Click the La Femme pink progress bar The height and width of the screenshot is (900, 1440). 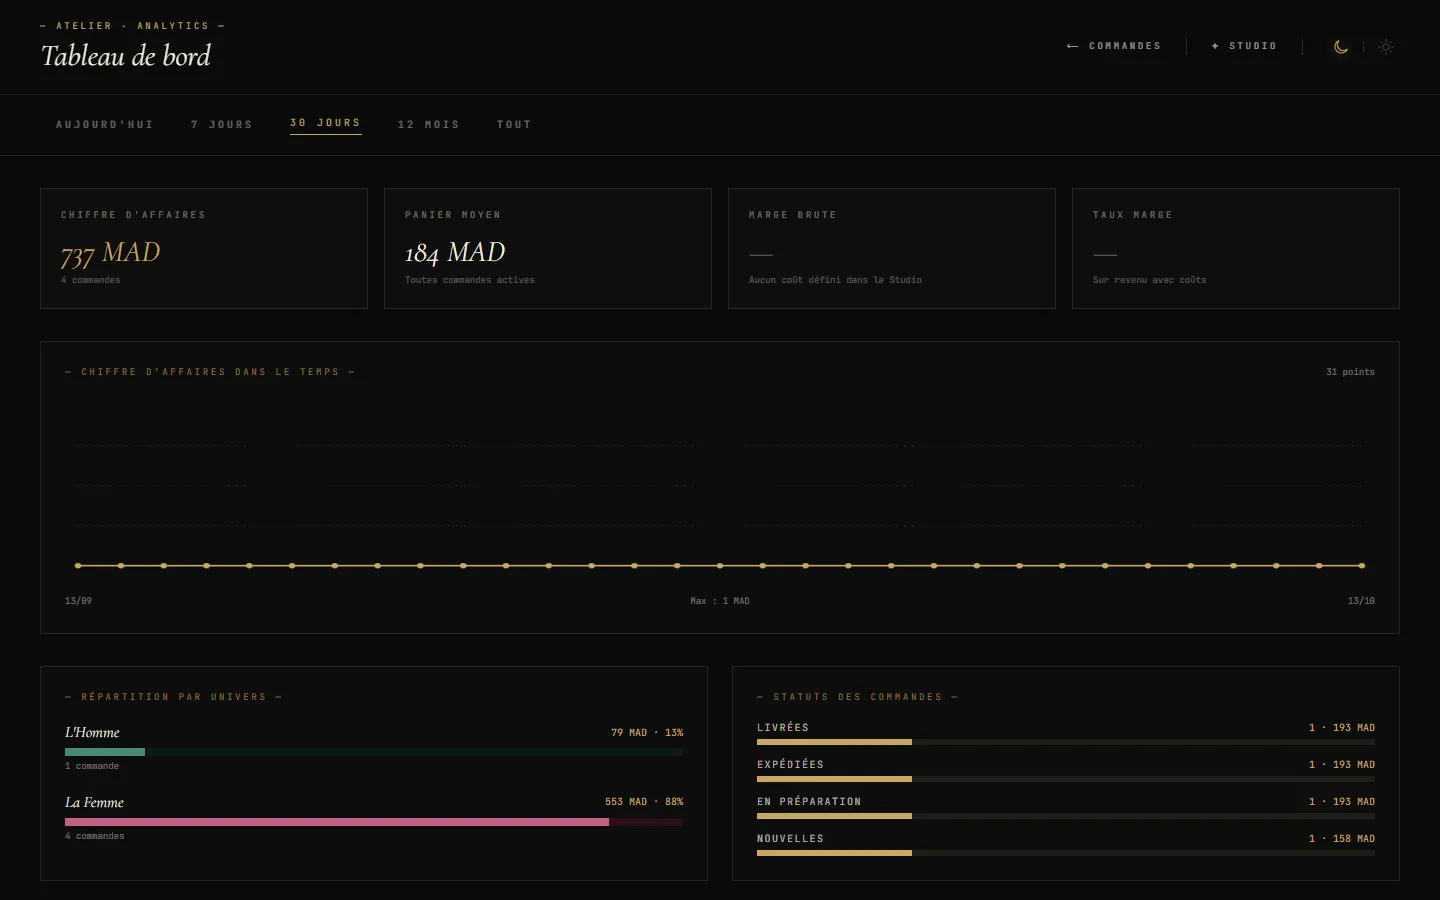tap(374, 822)
